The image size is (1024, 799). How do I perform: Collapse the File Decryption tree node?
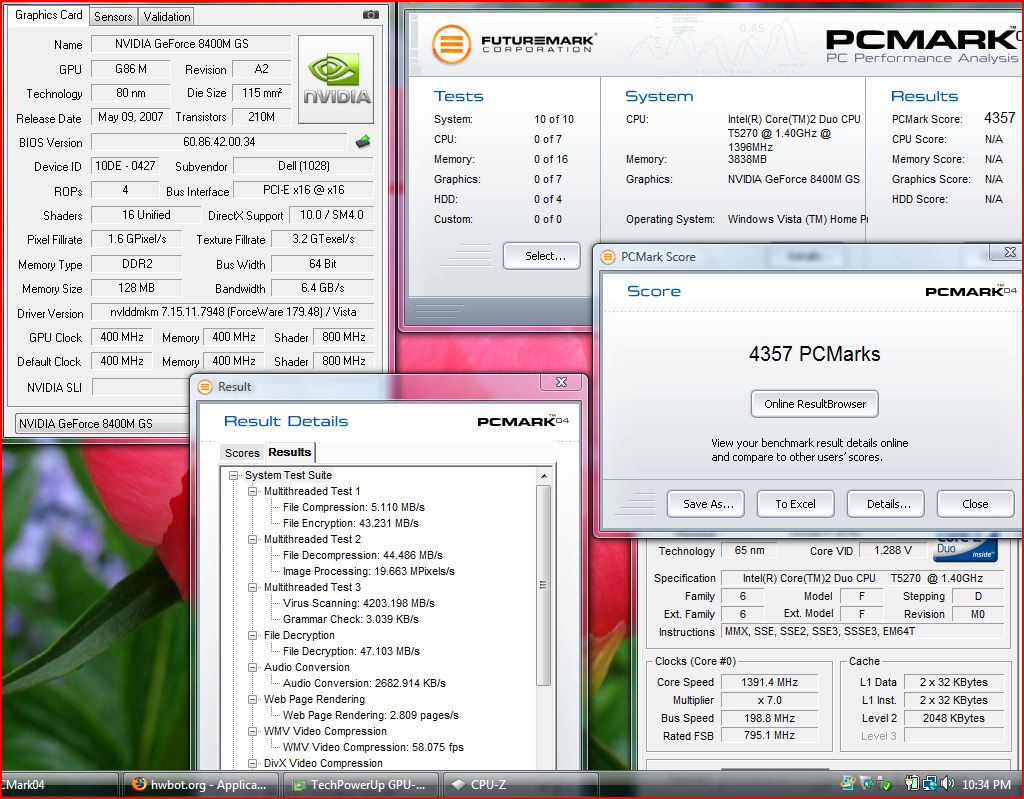pos(252,636)
